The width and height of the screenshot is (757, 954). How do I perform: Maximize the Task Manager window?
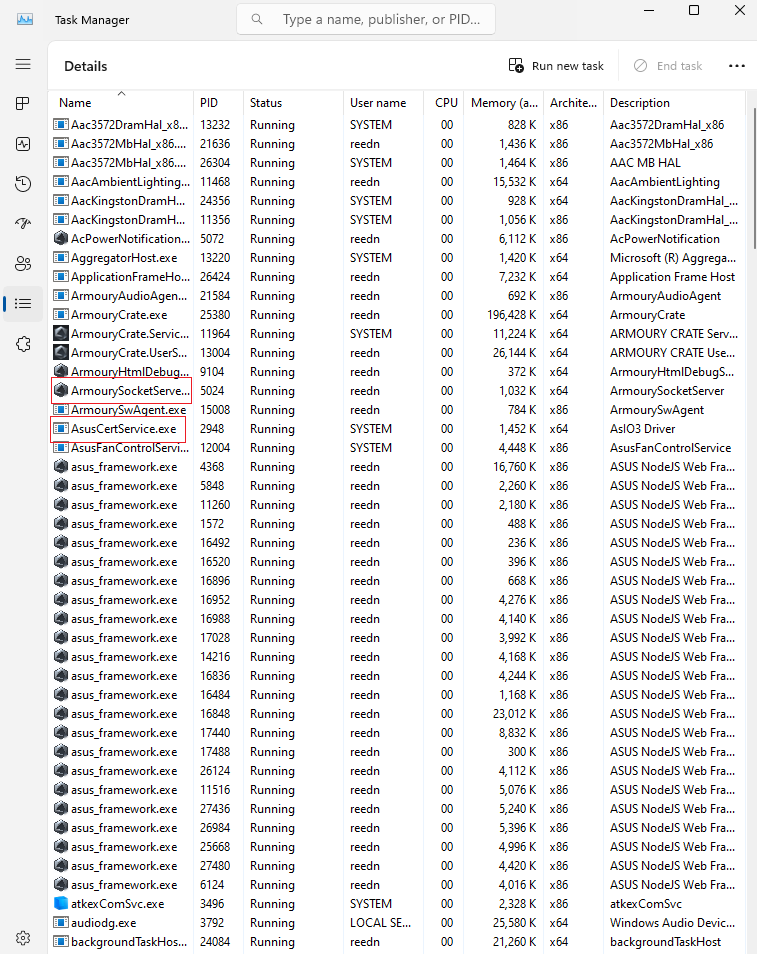point(694,10)
